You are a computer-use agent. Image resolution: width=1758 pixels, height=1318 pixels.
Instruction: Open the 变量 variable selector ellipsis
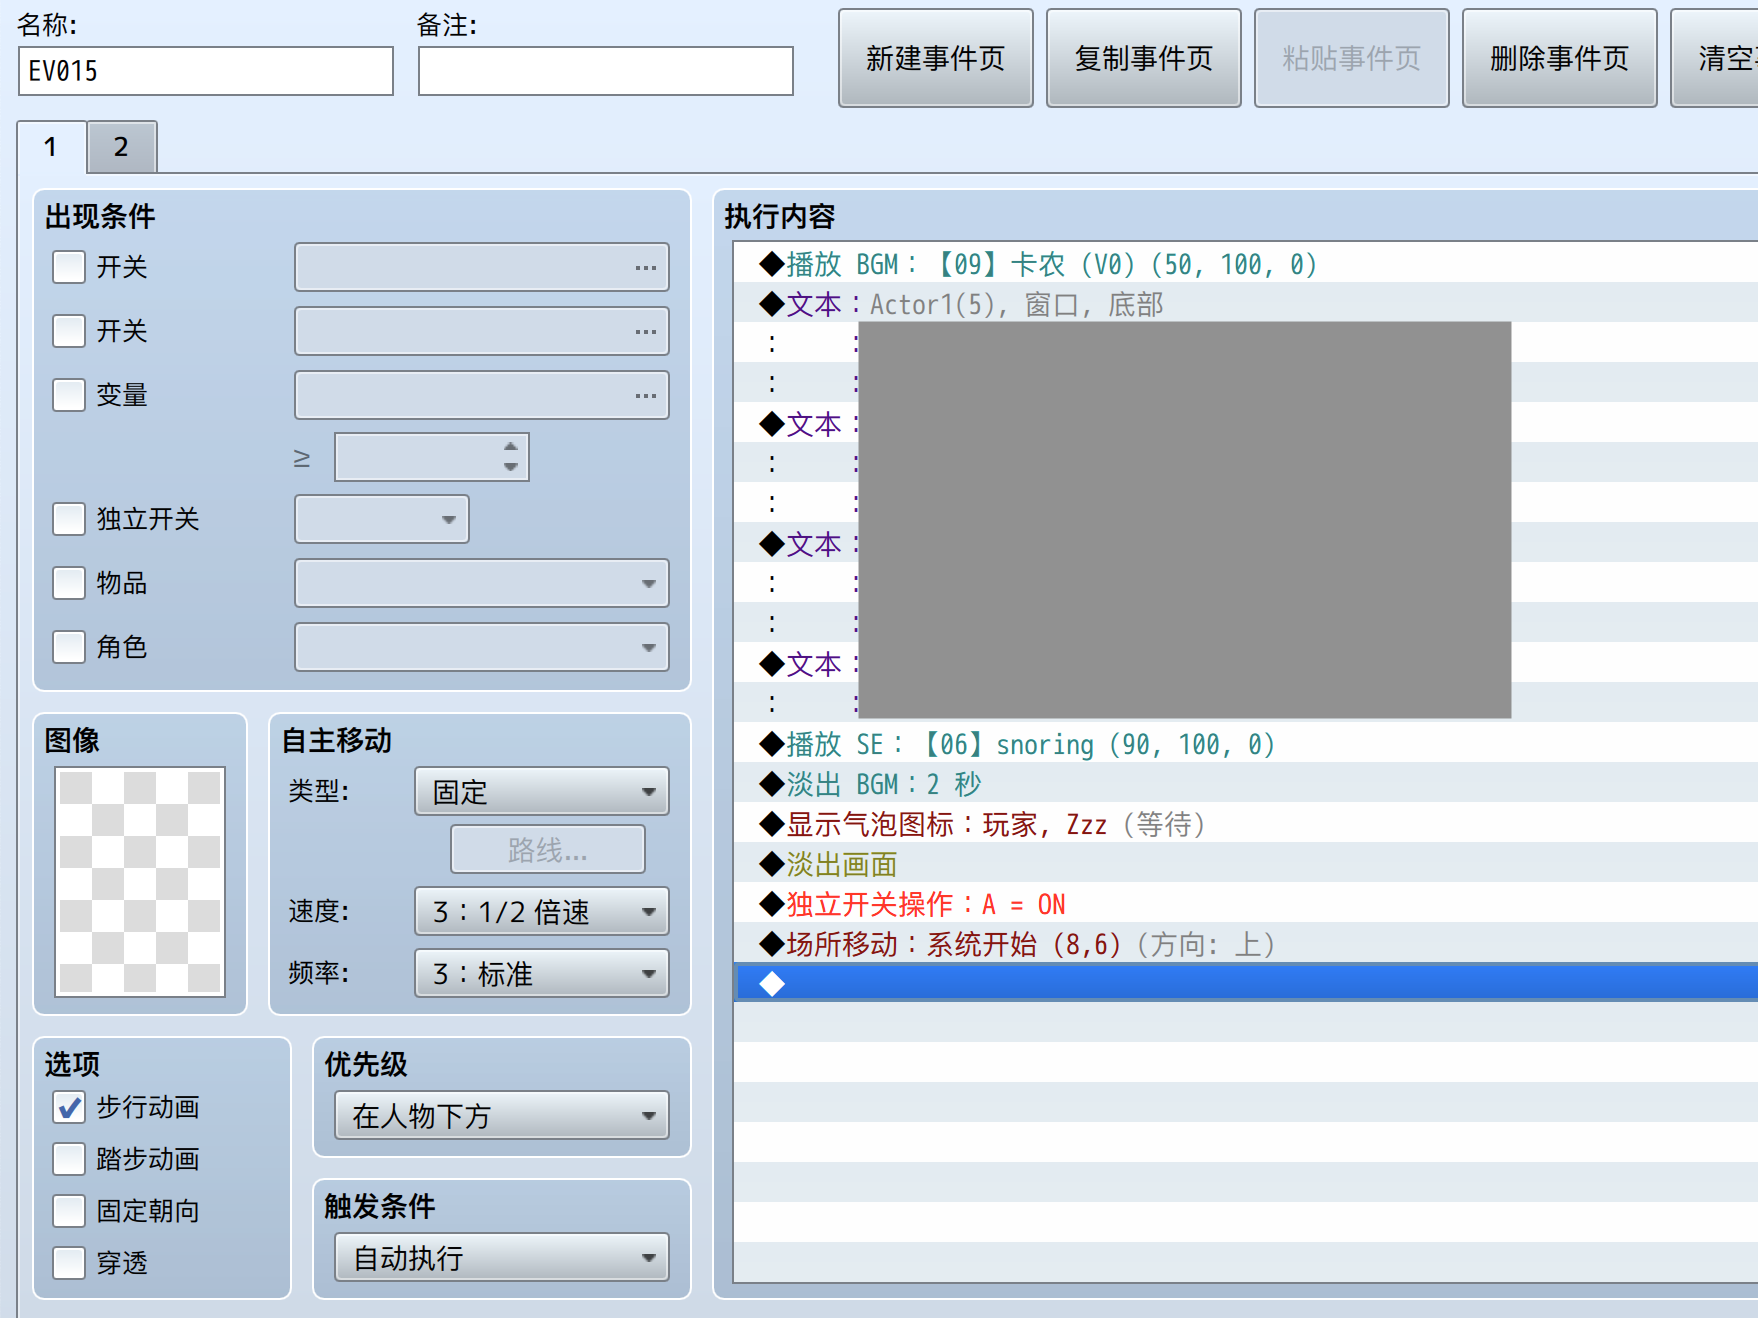pyautogui.click(x=646, y=396)
